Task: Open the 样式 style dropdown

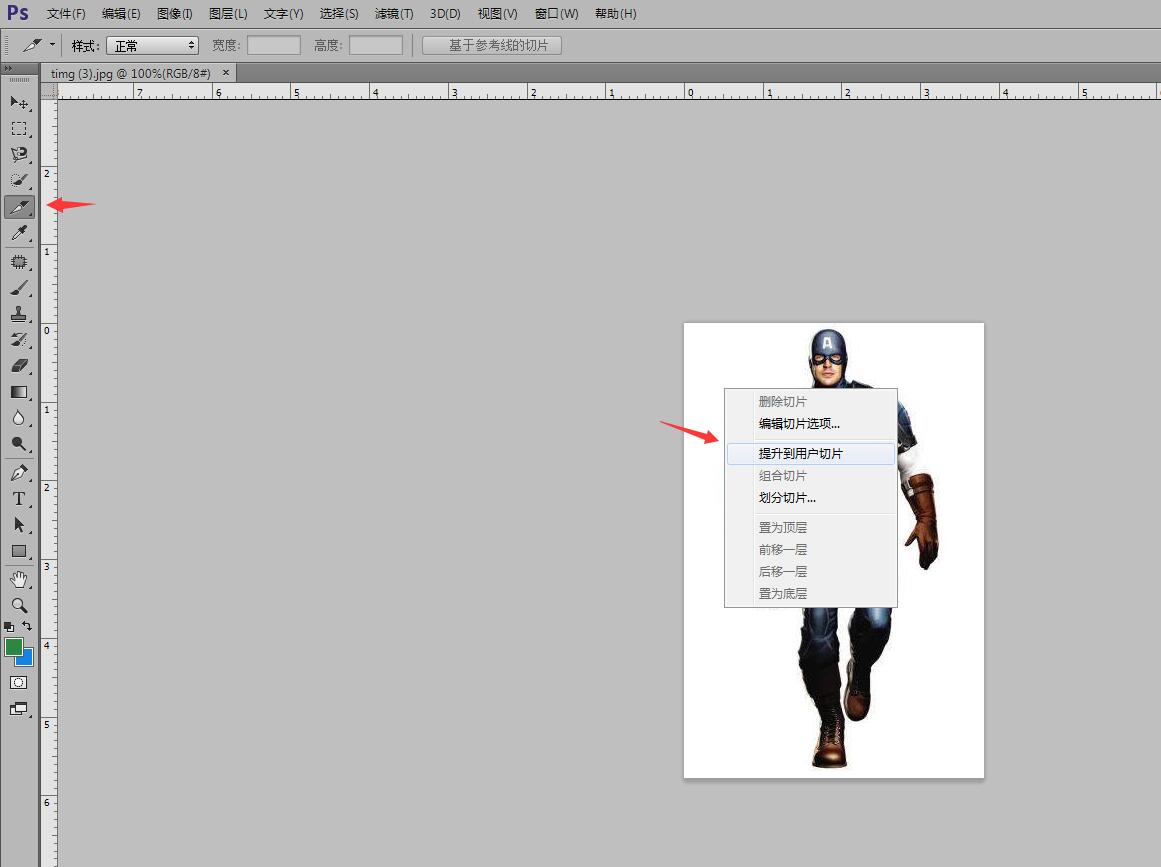Action: click(152, 46)
